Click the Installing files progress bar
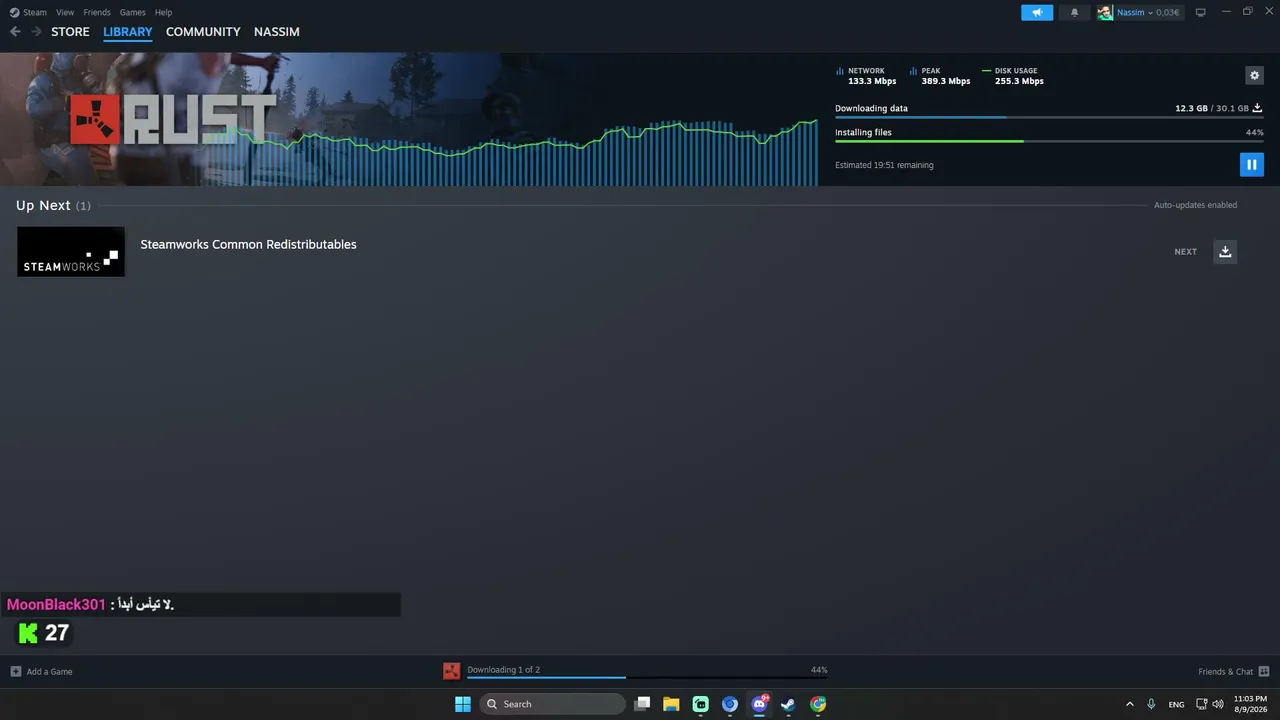Screen dimensions: 1280x720 [x=1049, y=141]
